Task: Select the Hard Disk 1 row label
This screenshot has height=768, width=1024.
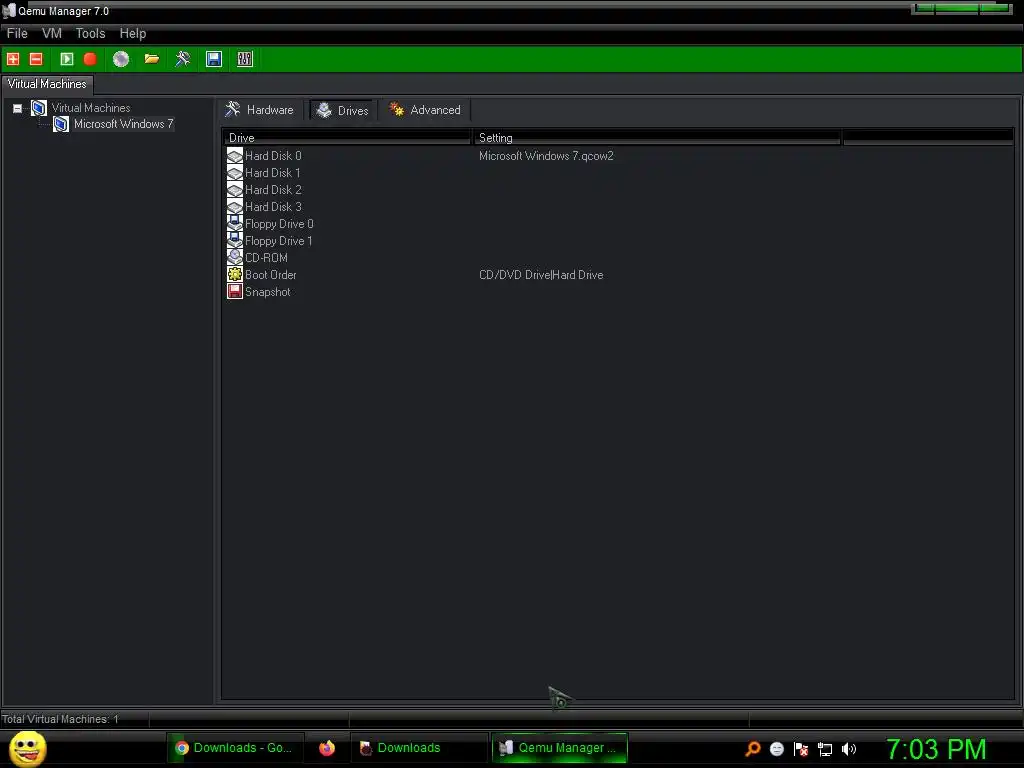Action: 272,172
